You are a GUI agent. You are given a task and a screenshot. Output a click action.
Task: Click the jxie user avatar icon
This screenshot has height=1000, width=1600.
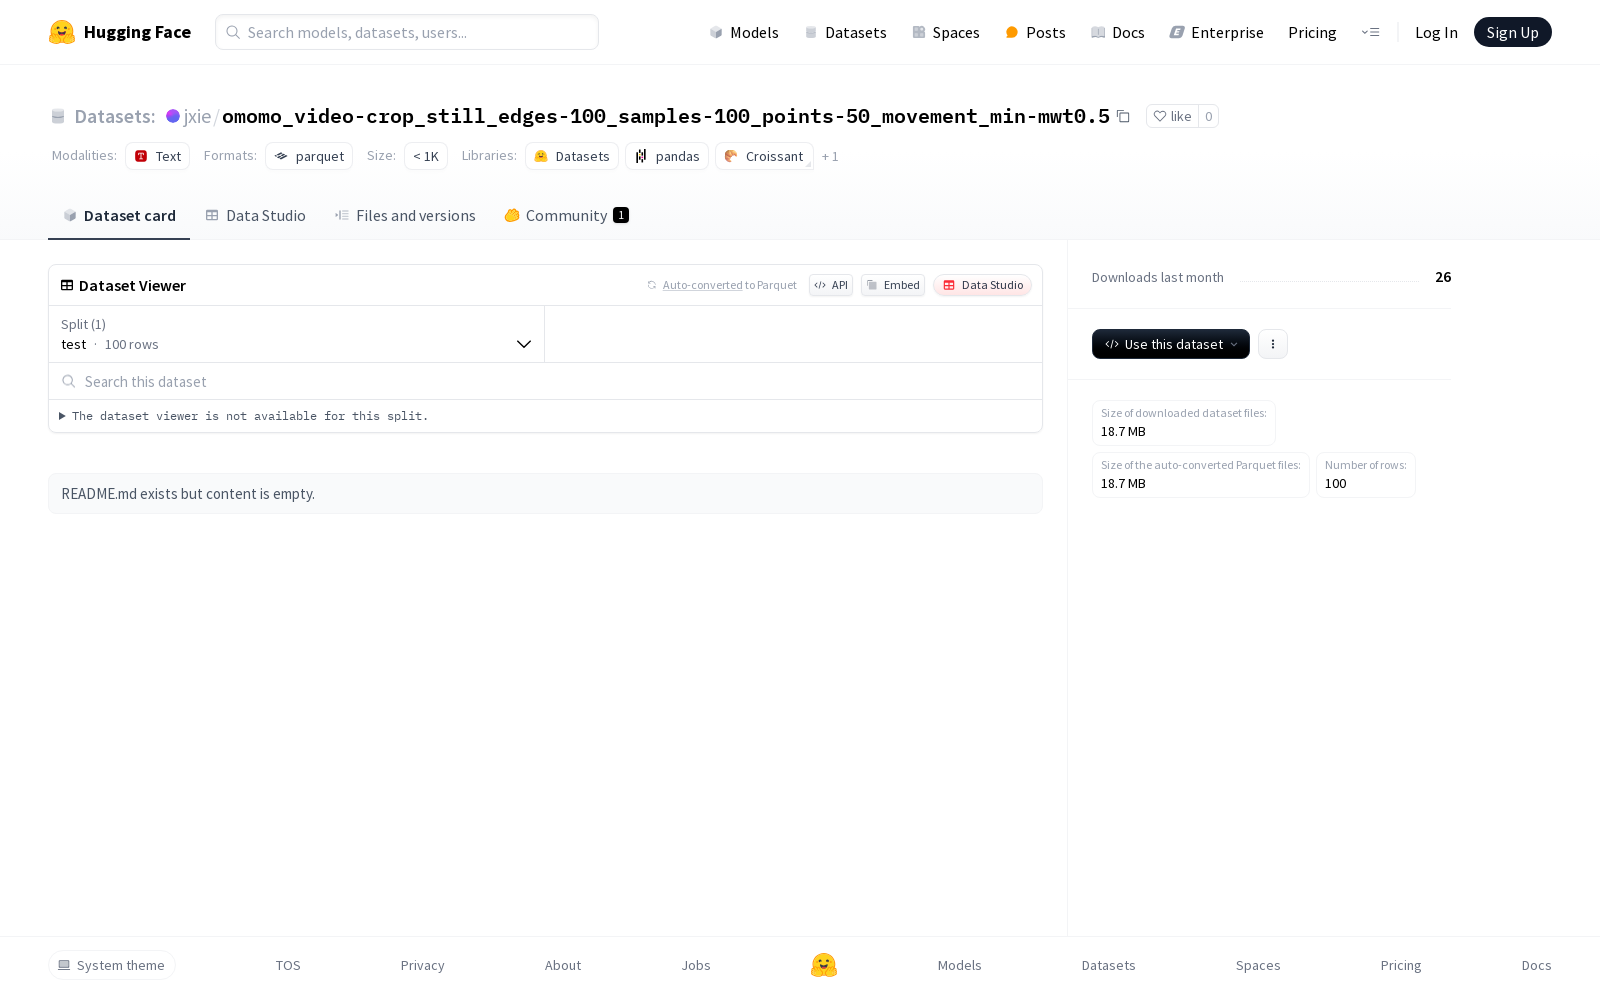point(173,116)
